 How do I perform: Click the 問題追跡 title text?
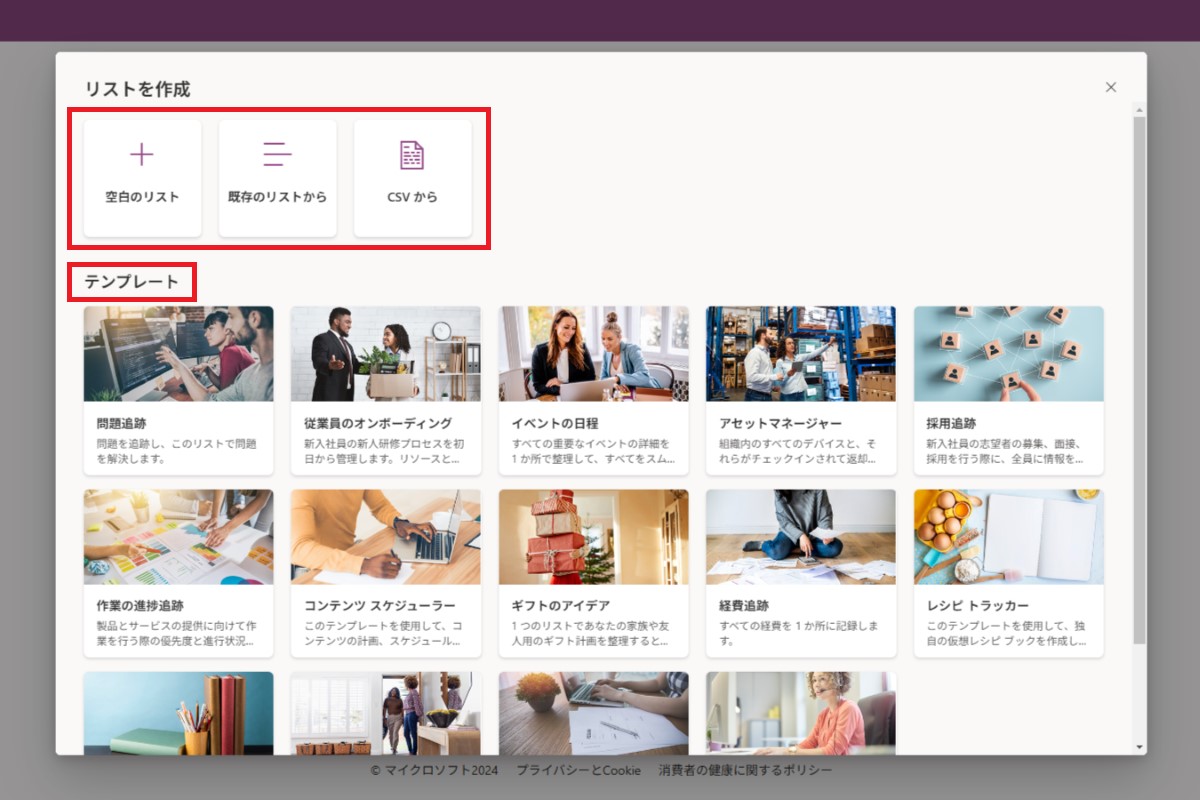(121, 423)
